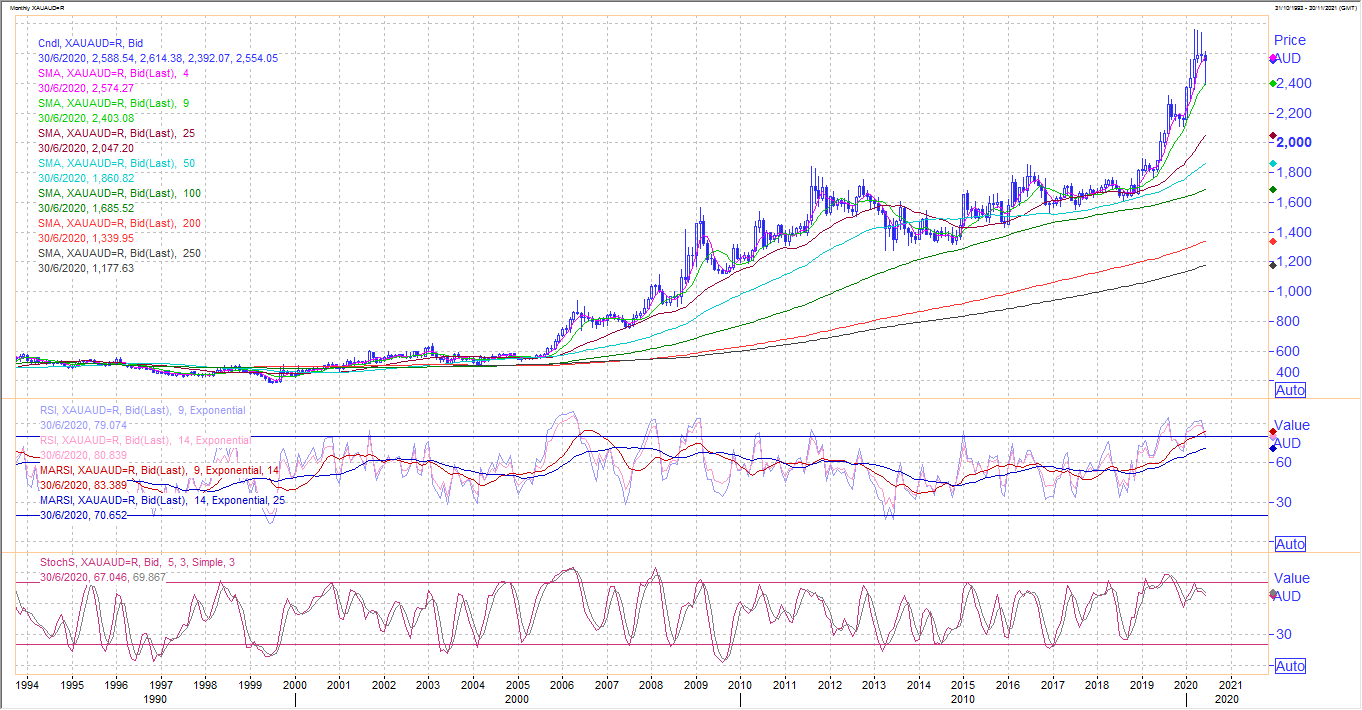Select the 'SMA, XAUAUD=R, Bid(Last), 200' legend entry

coord(119,224)
